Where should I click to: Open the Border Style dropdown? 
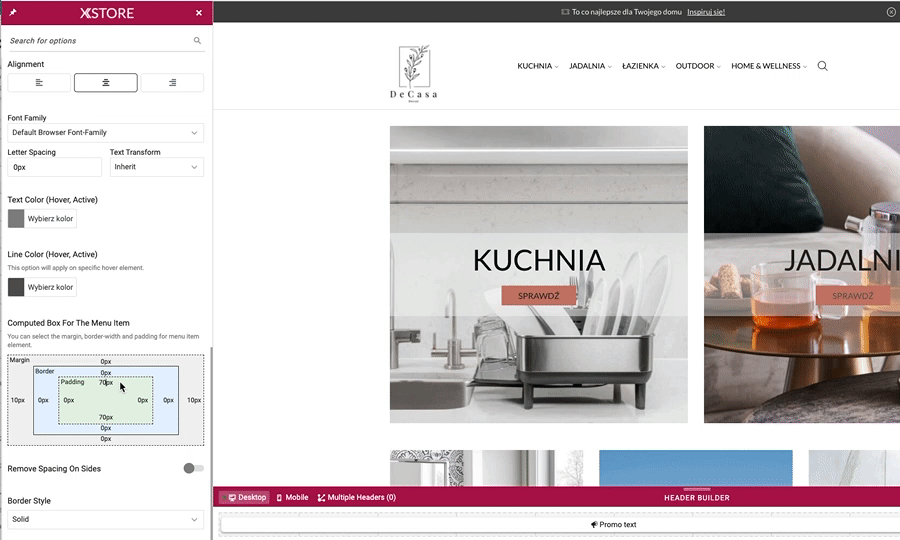click(106, 519)
